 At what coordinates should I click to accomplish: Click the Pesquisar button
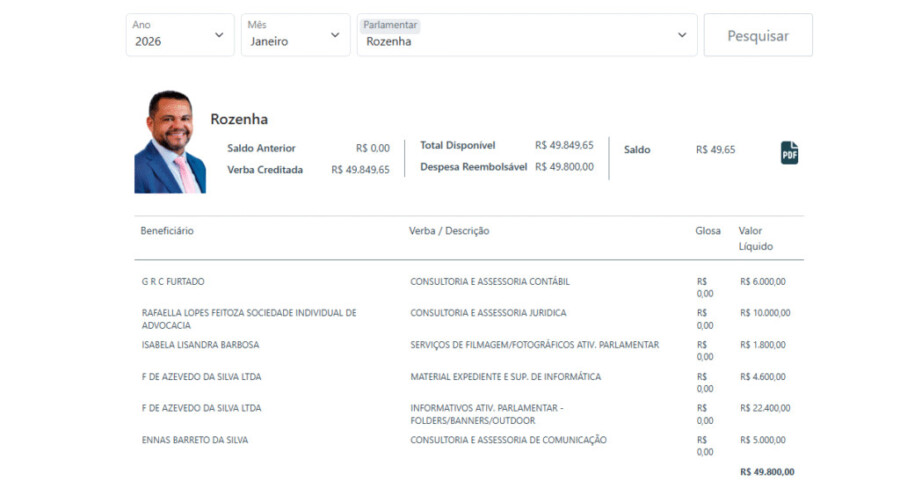(757, 35)
